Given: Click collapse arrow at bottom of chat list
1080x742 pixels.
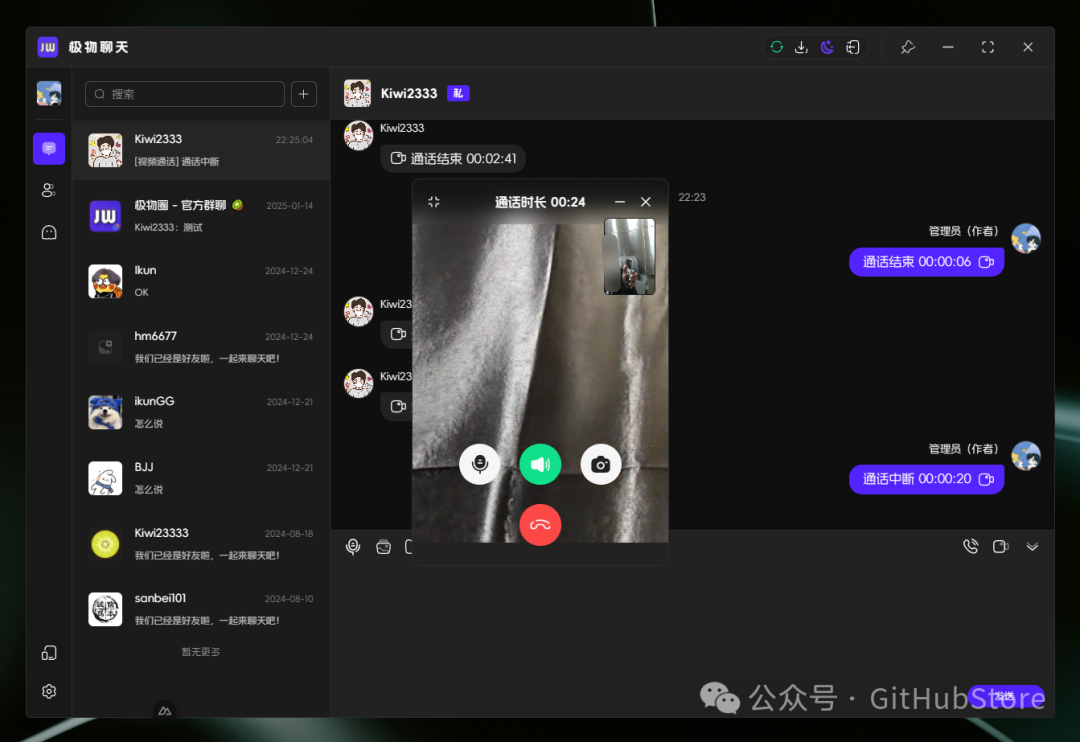Looking at the screenshot, I should click(165, 710).
